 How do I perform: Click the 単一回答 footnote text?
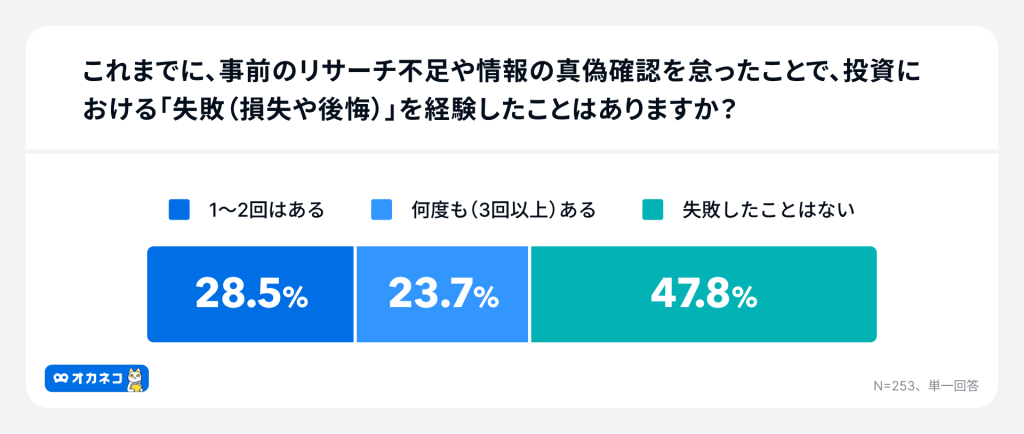pos(955,385)
